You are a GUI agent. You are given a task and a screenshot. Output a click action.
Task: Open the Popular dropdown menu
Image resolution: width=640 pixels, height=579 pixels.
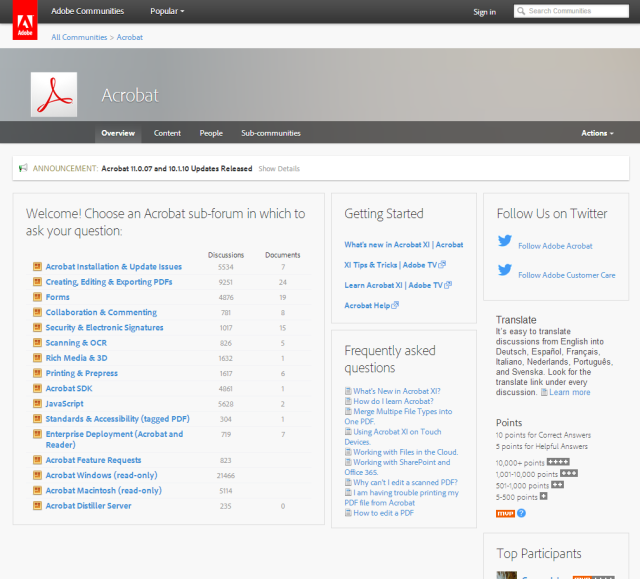[167, 11]
